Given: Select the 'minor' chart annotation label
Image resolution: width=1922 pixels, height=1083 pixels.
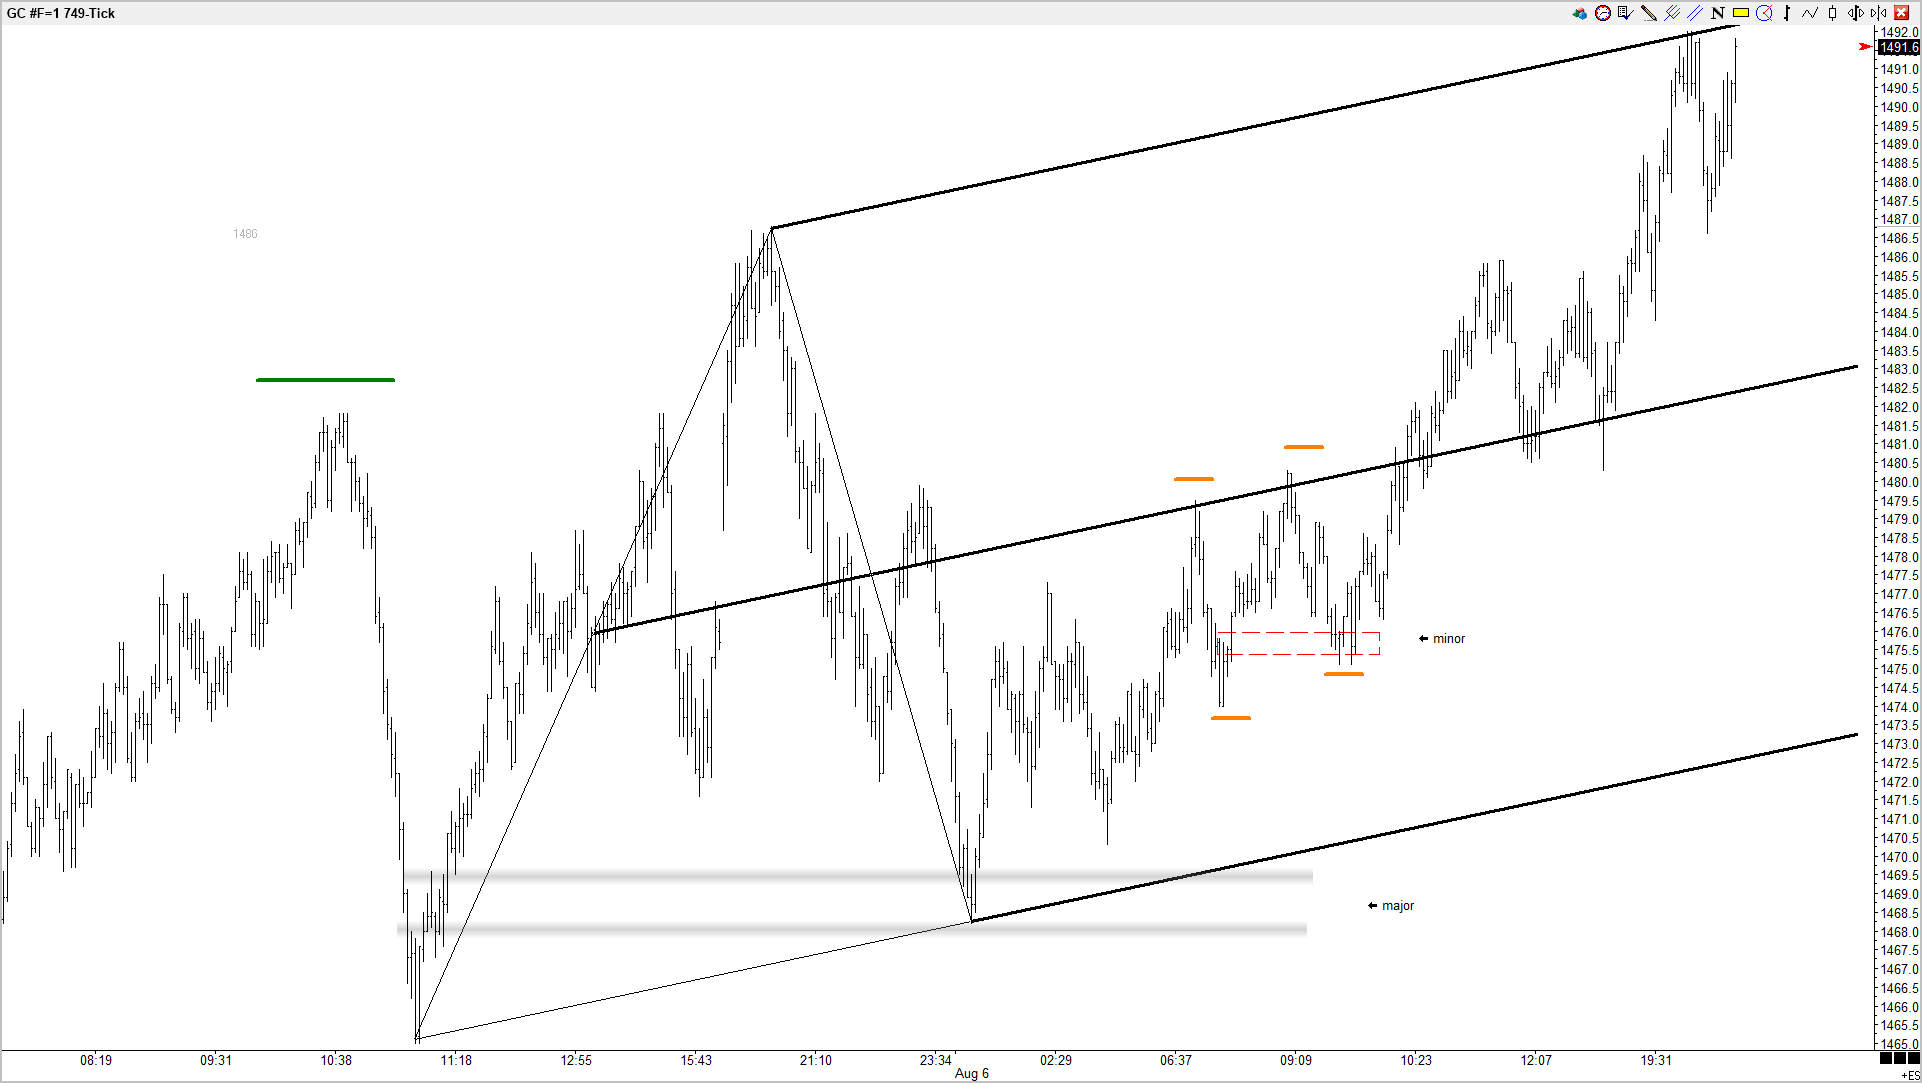Looking at the screenshot, I should 1448,639.
